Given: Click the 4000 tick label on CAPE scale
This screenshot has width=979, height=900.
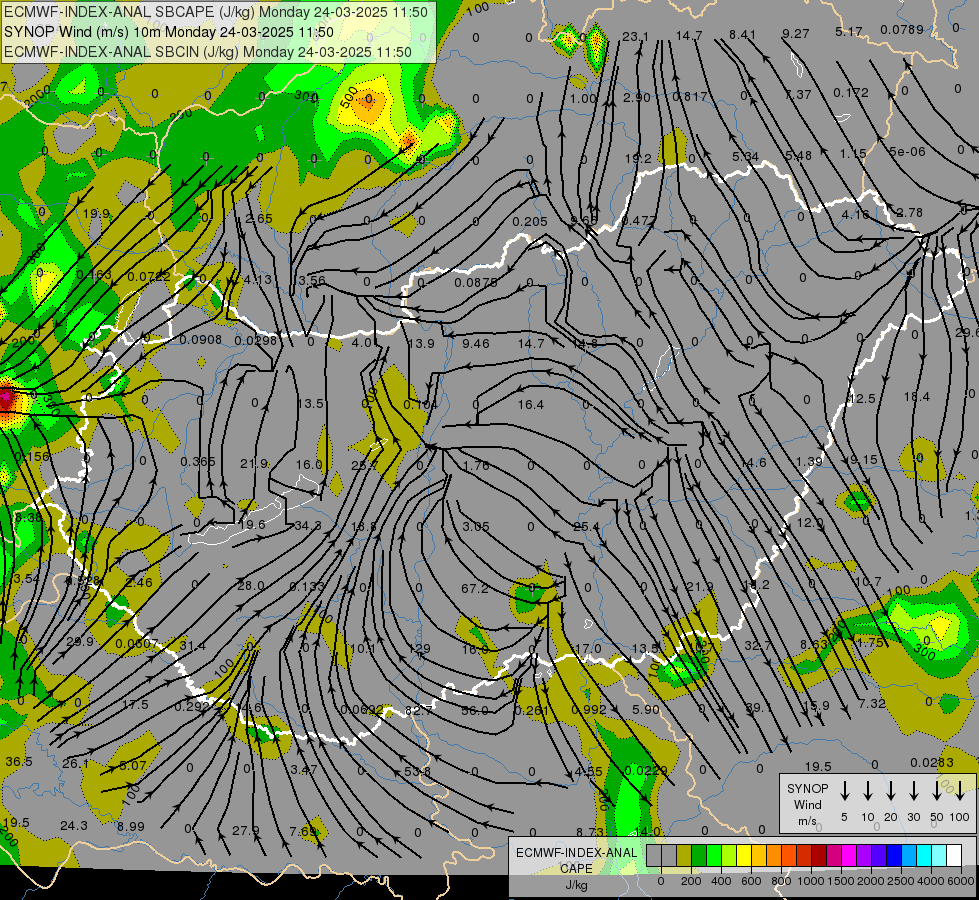Looking at the screenshot, I should coord(930,881).
